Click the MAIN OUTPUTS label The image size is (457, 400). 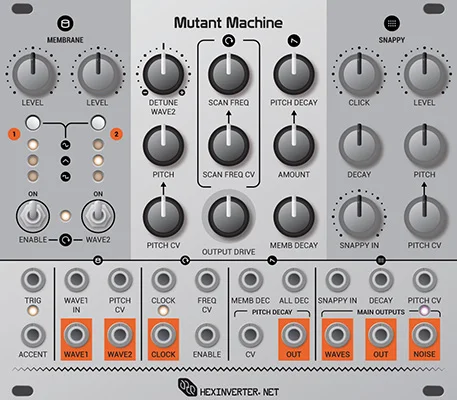381,312
